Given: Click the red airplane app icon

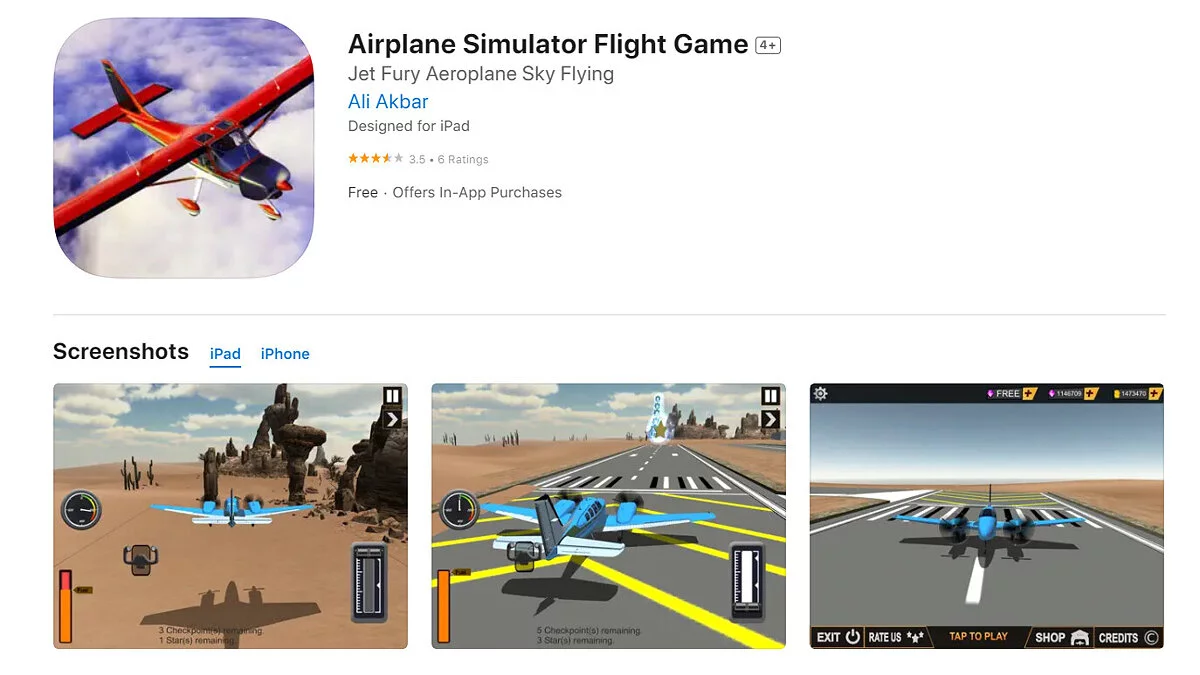Looking at the screenshot, I should coord(183,148).
